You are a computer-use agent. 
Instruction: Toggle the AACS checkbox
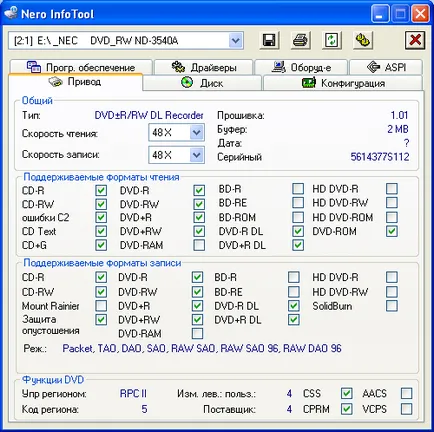(406, 393)
